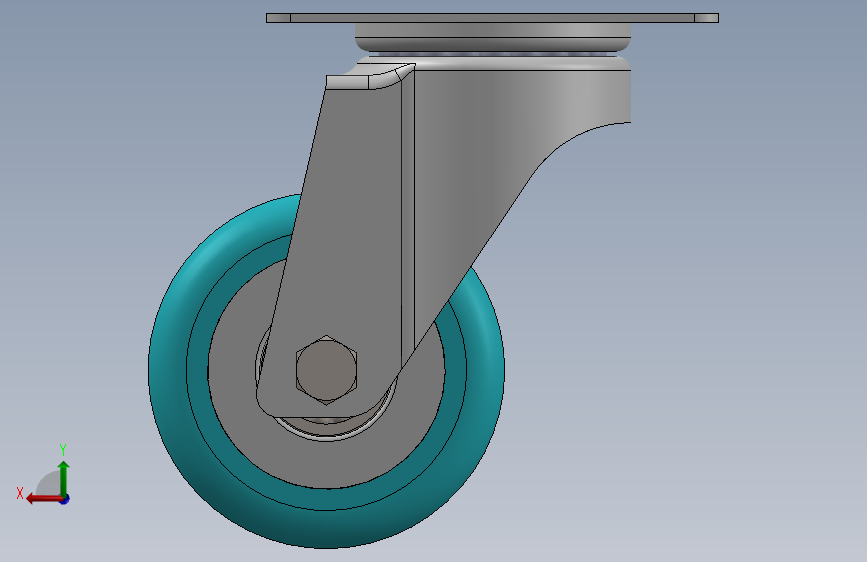Click the green Y axis arrow of the triad
Image resolution: width=867 pixels, height=562 pixels.
[x=64, y=479]
